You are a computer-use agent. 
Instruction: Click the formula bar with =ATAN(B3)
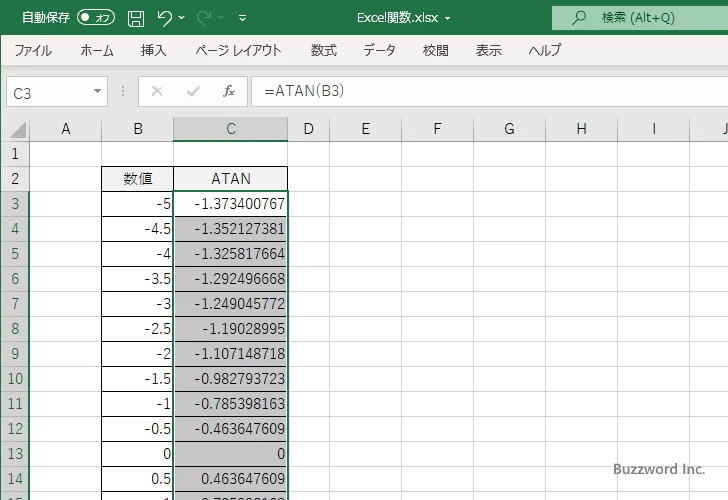[489, 91]
